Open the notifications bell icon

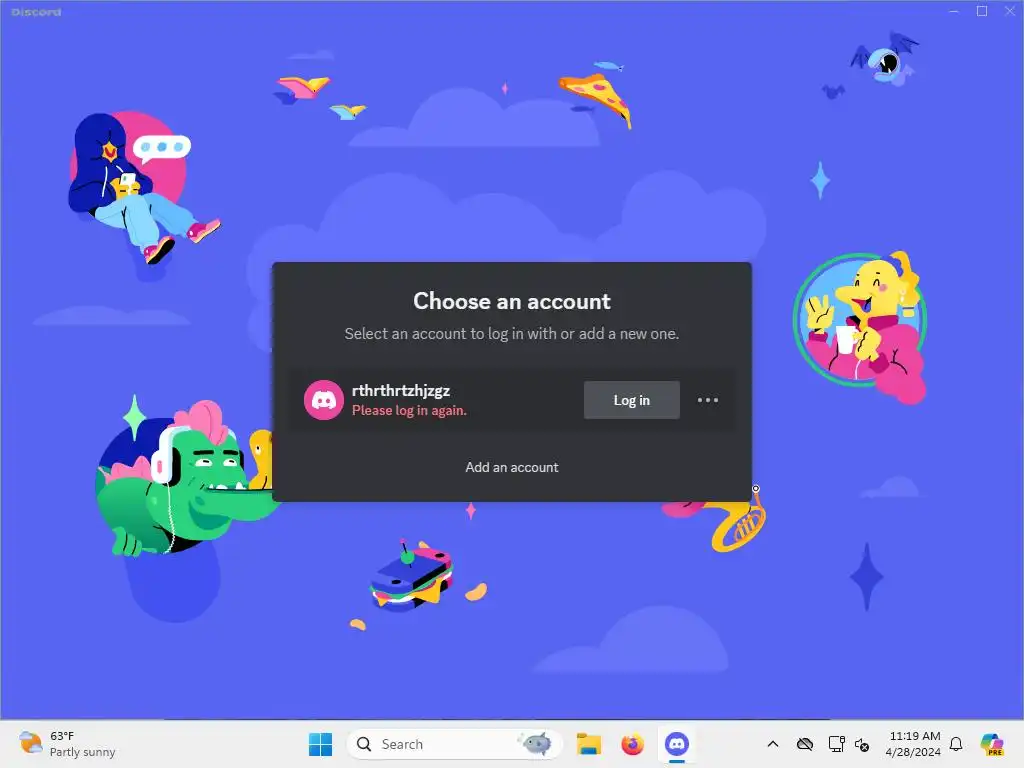956,744
